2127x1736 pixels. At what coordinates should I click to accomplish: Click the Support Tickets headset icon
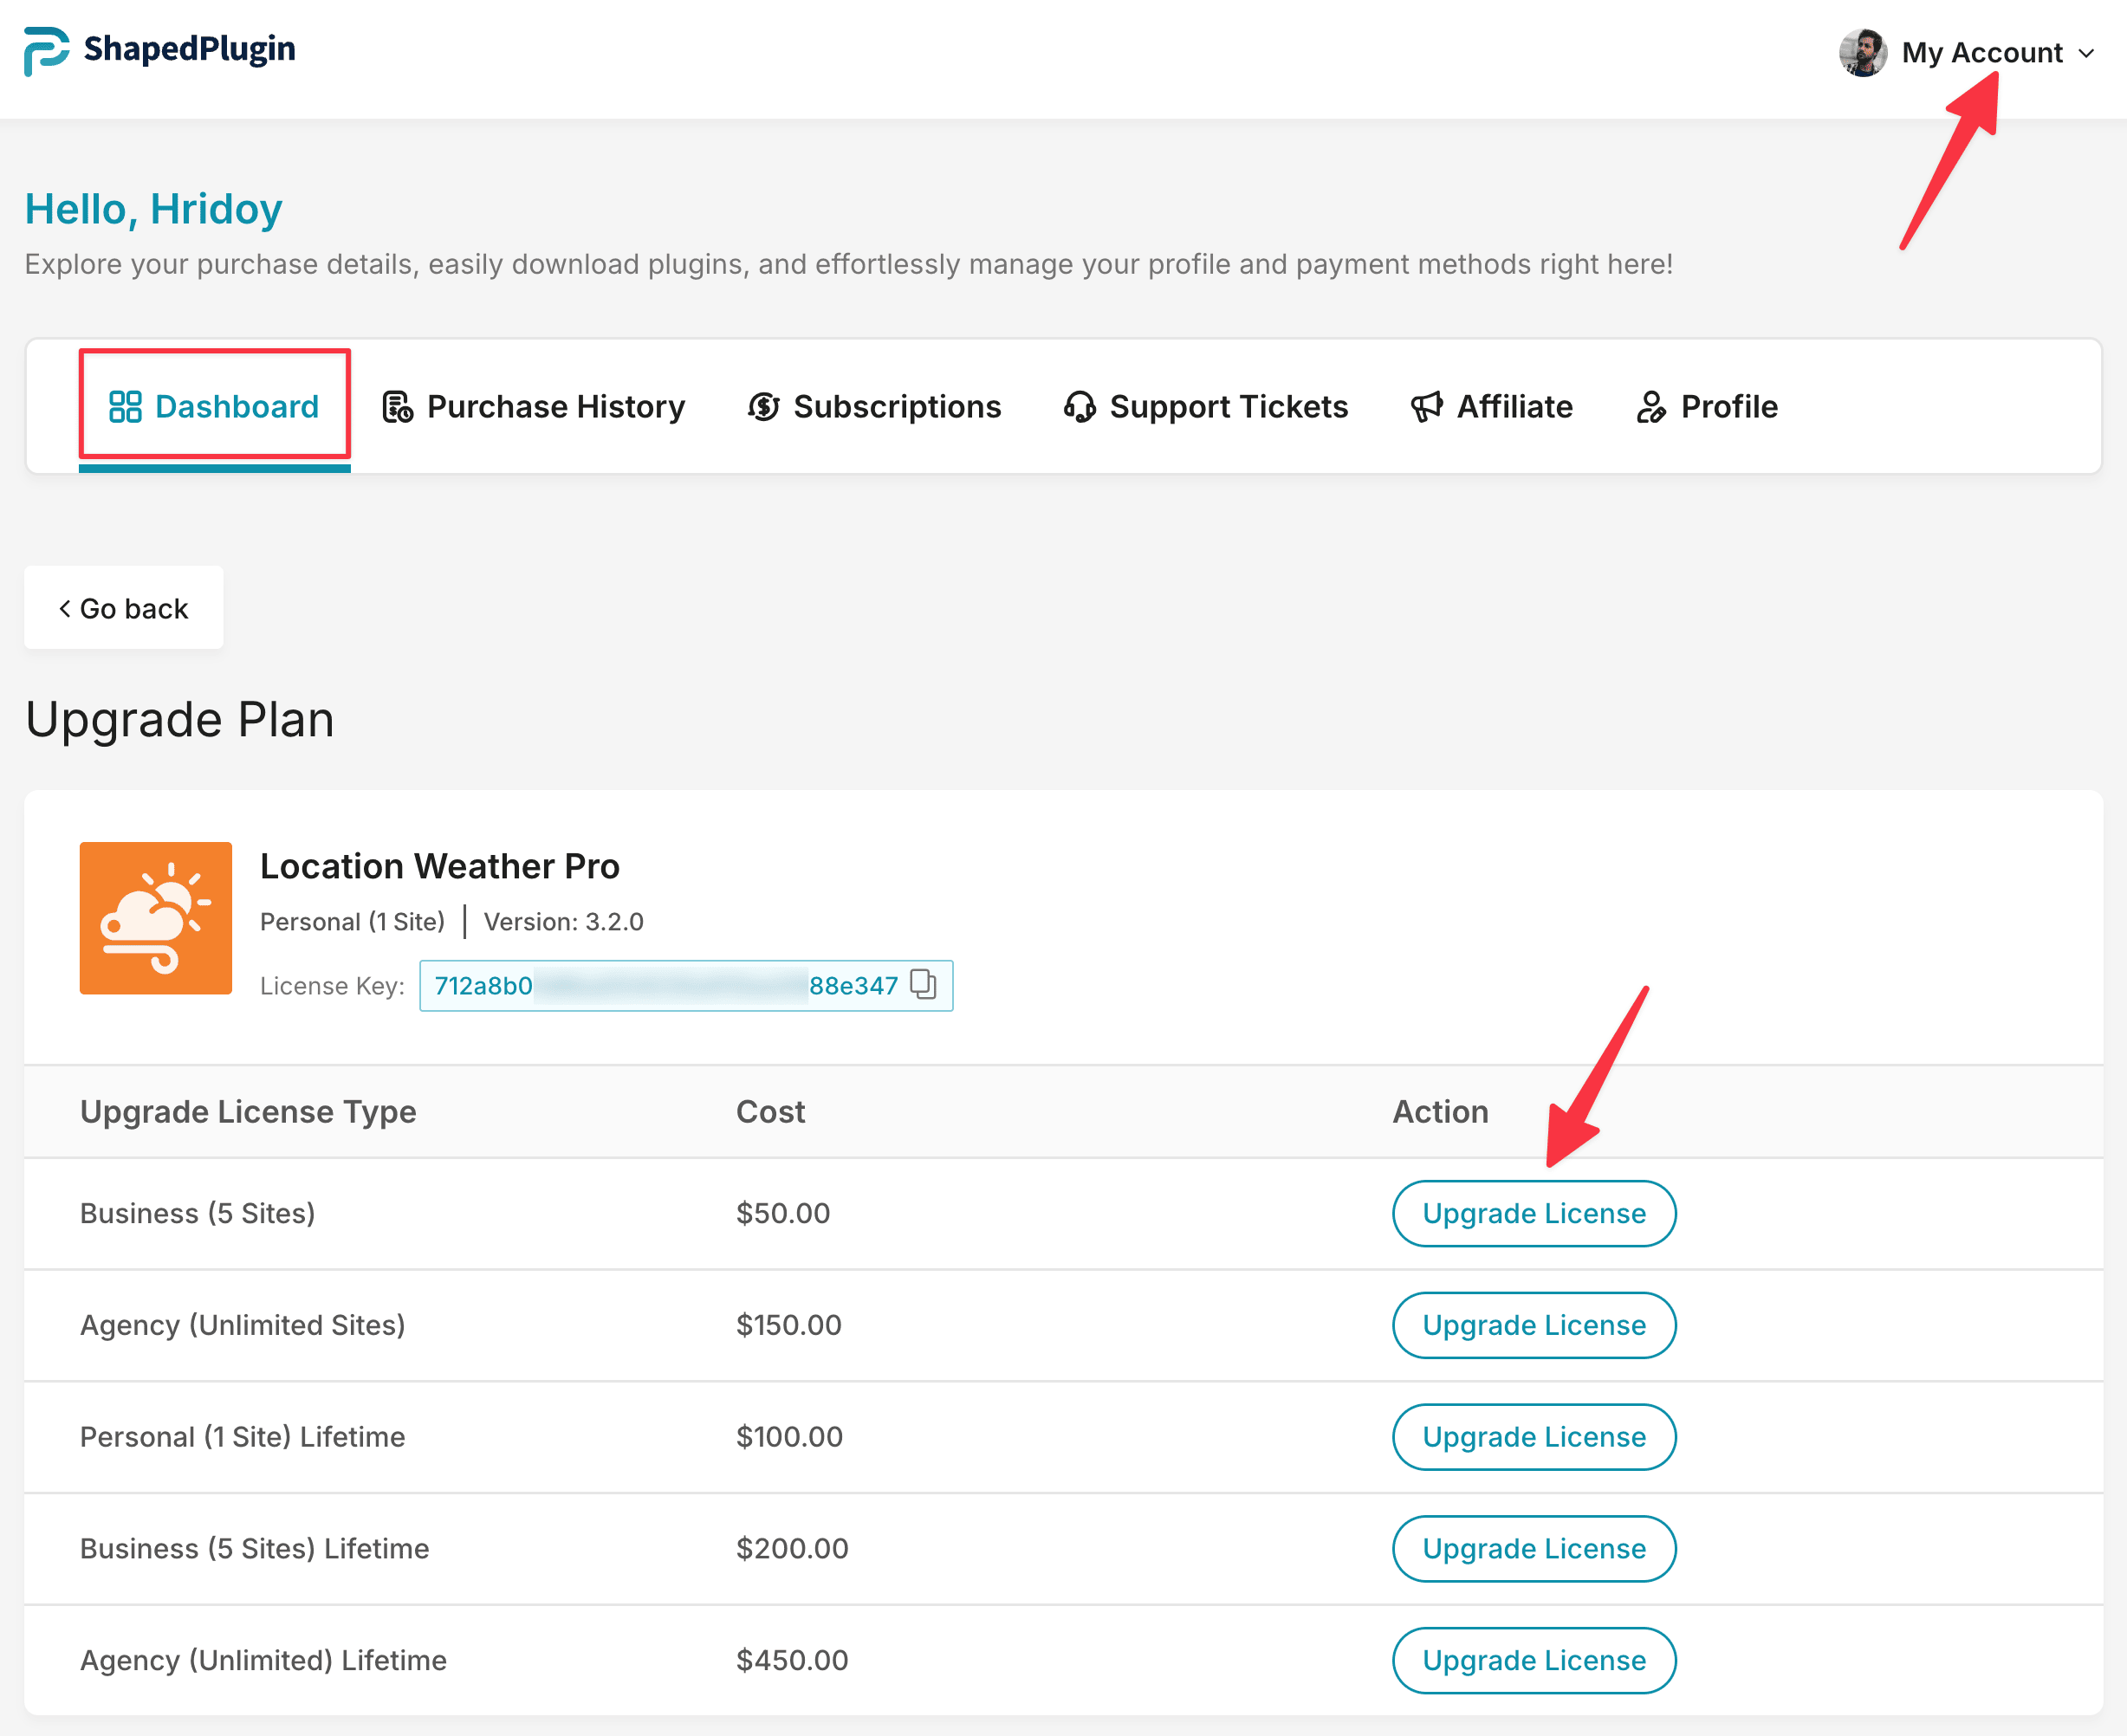coord(1080,407)
